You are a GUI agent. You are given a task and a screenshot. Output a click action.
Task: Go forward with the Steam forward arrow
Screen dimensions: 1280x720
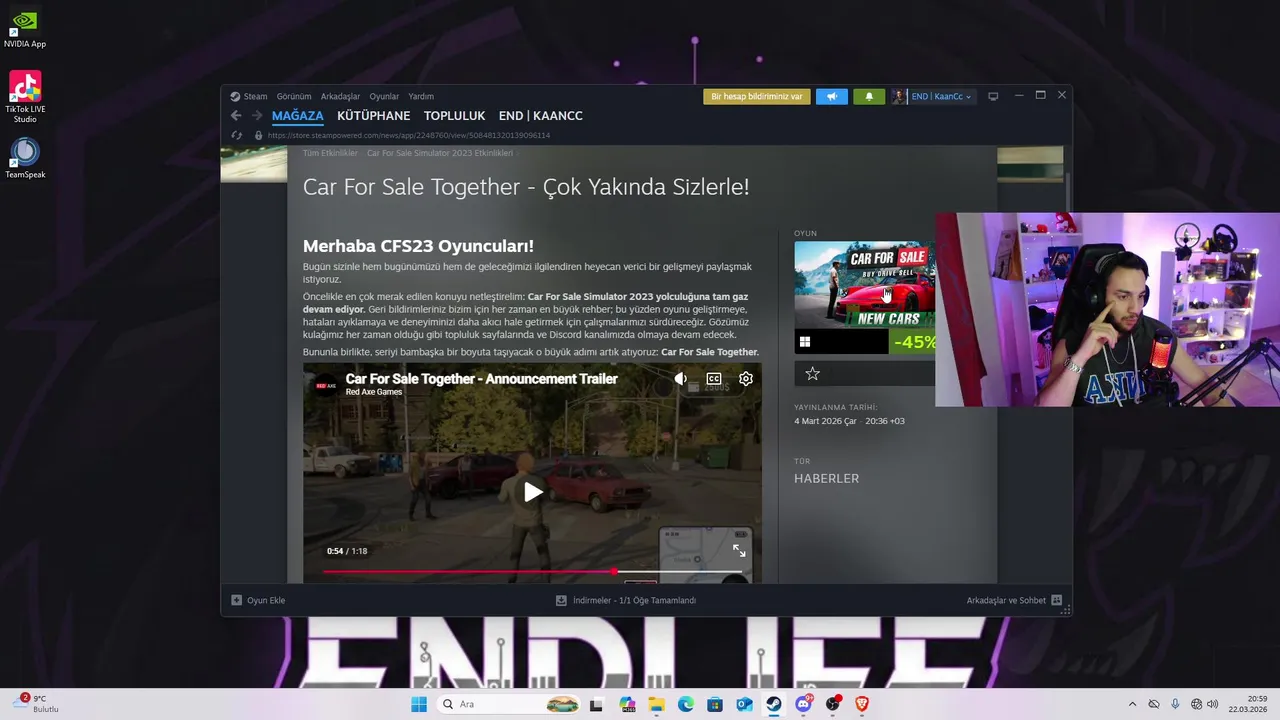pos(256,116)
